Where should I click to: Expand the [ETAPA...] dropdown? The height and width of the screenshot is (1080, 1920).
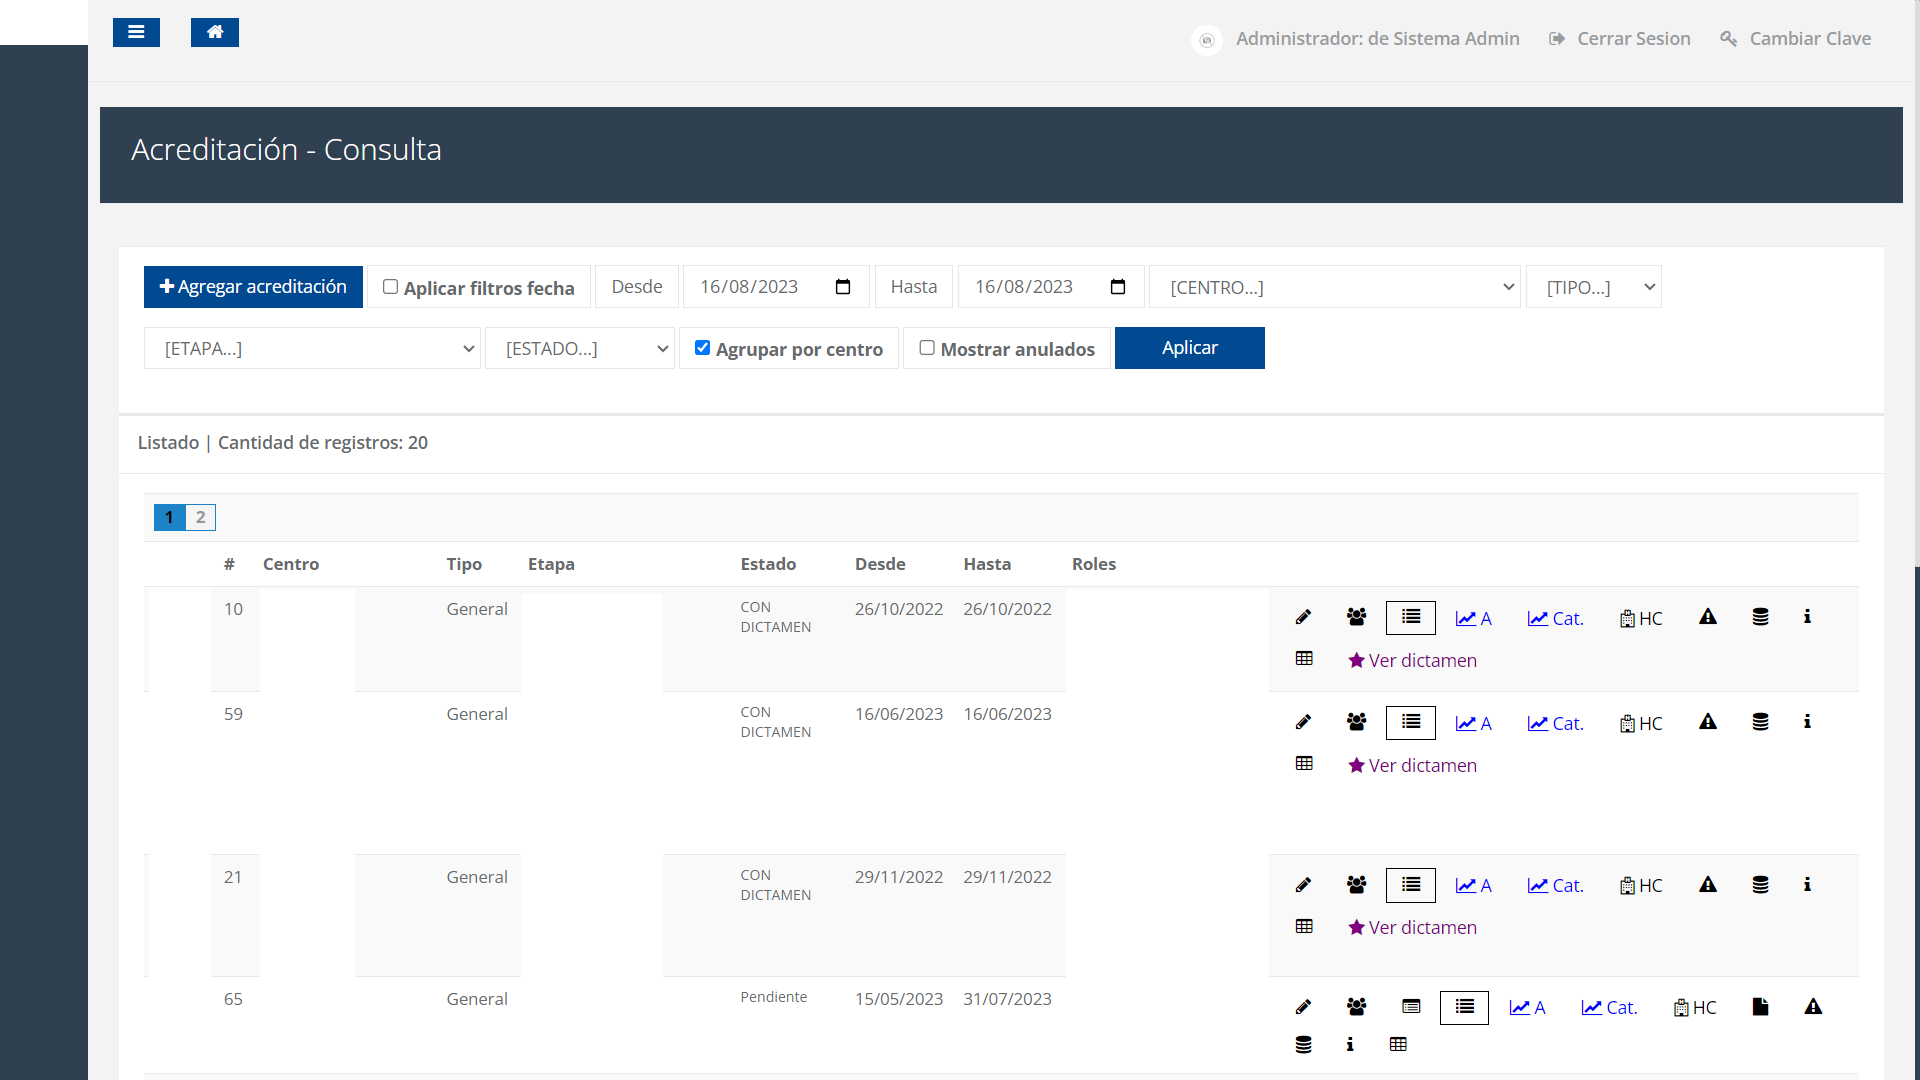(312, 348)
